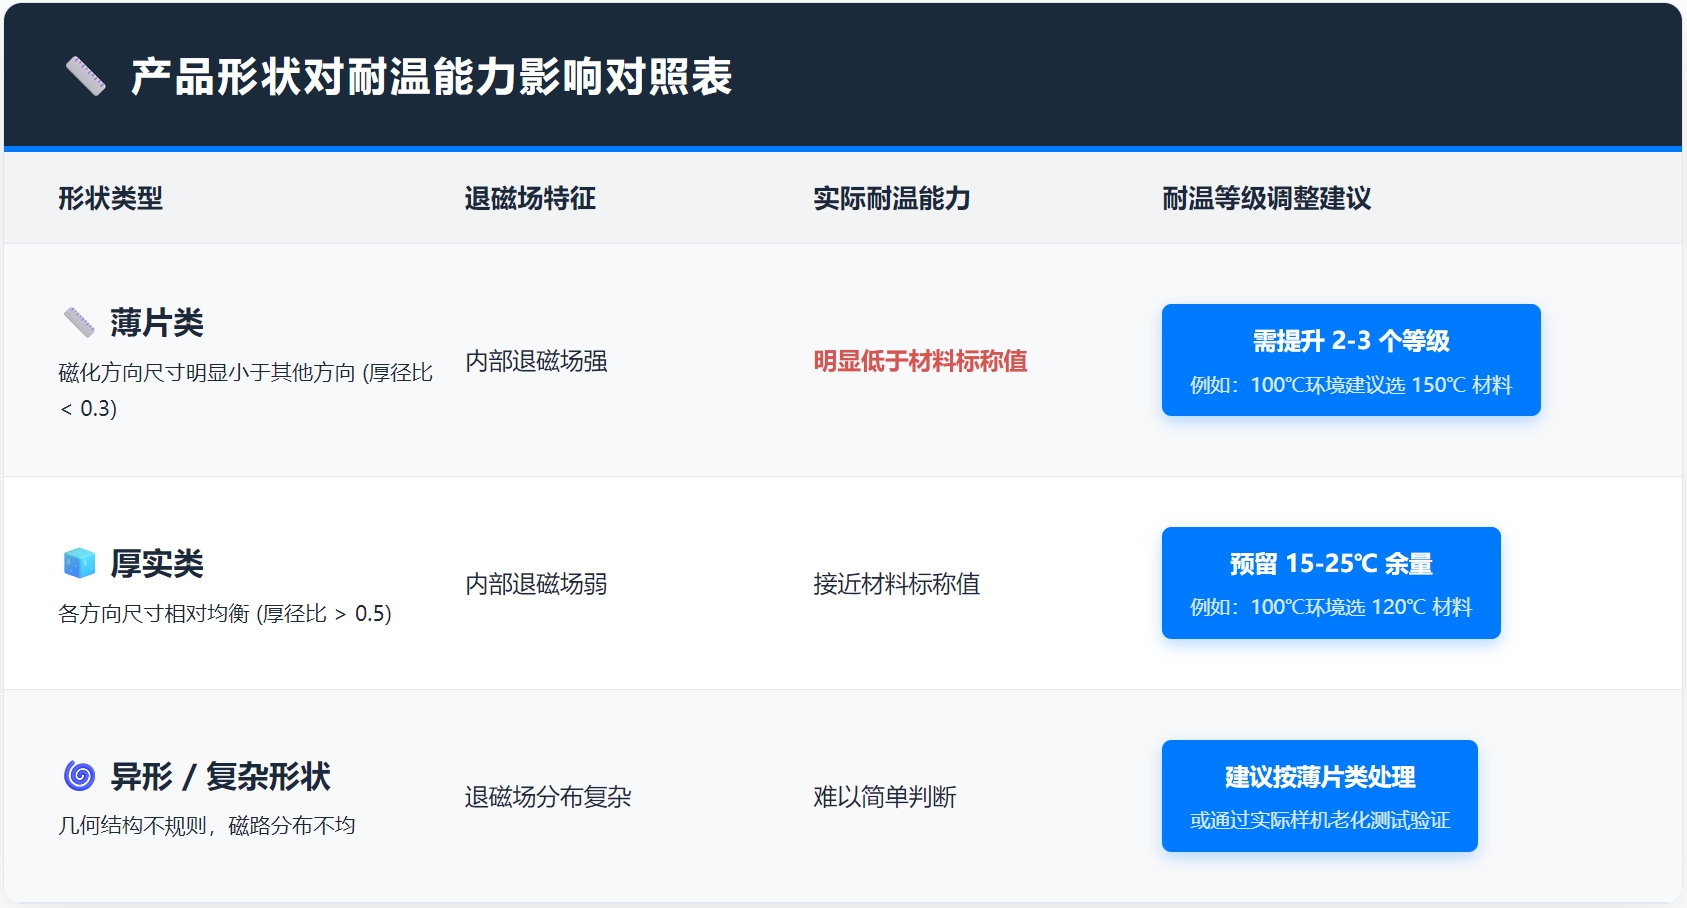Click the 产品形状对耐温能力影响对照表 heading

pos(431,77)
